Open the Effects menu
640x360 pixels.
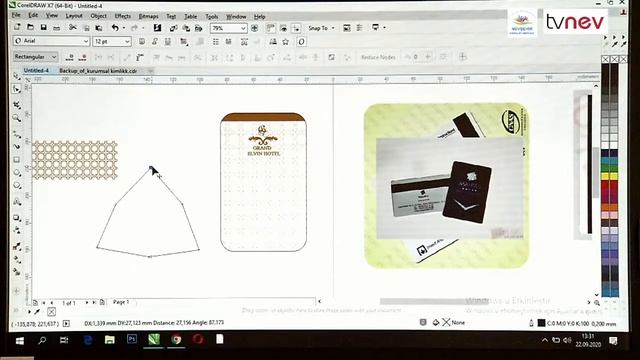[x=122, y=16]
